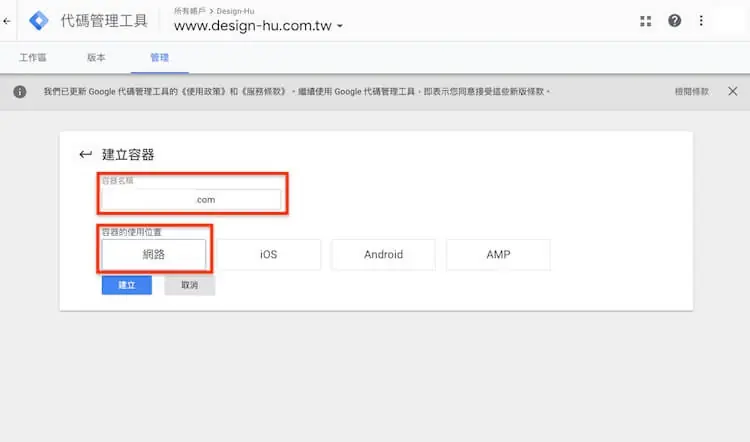This screenshot has height=442, width=750.
Task: Open the Google apps grid icon
Action: click(x=646, y=21)
